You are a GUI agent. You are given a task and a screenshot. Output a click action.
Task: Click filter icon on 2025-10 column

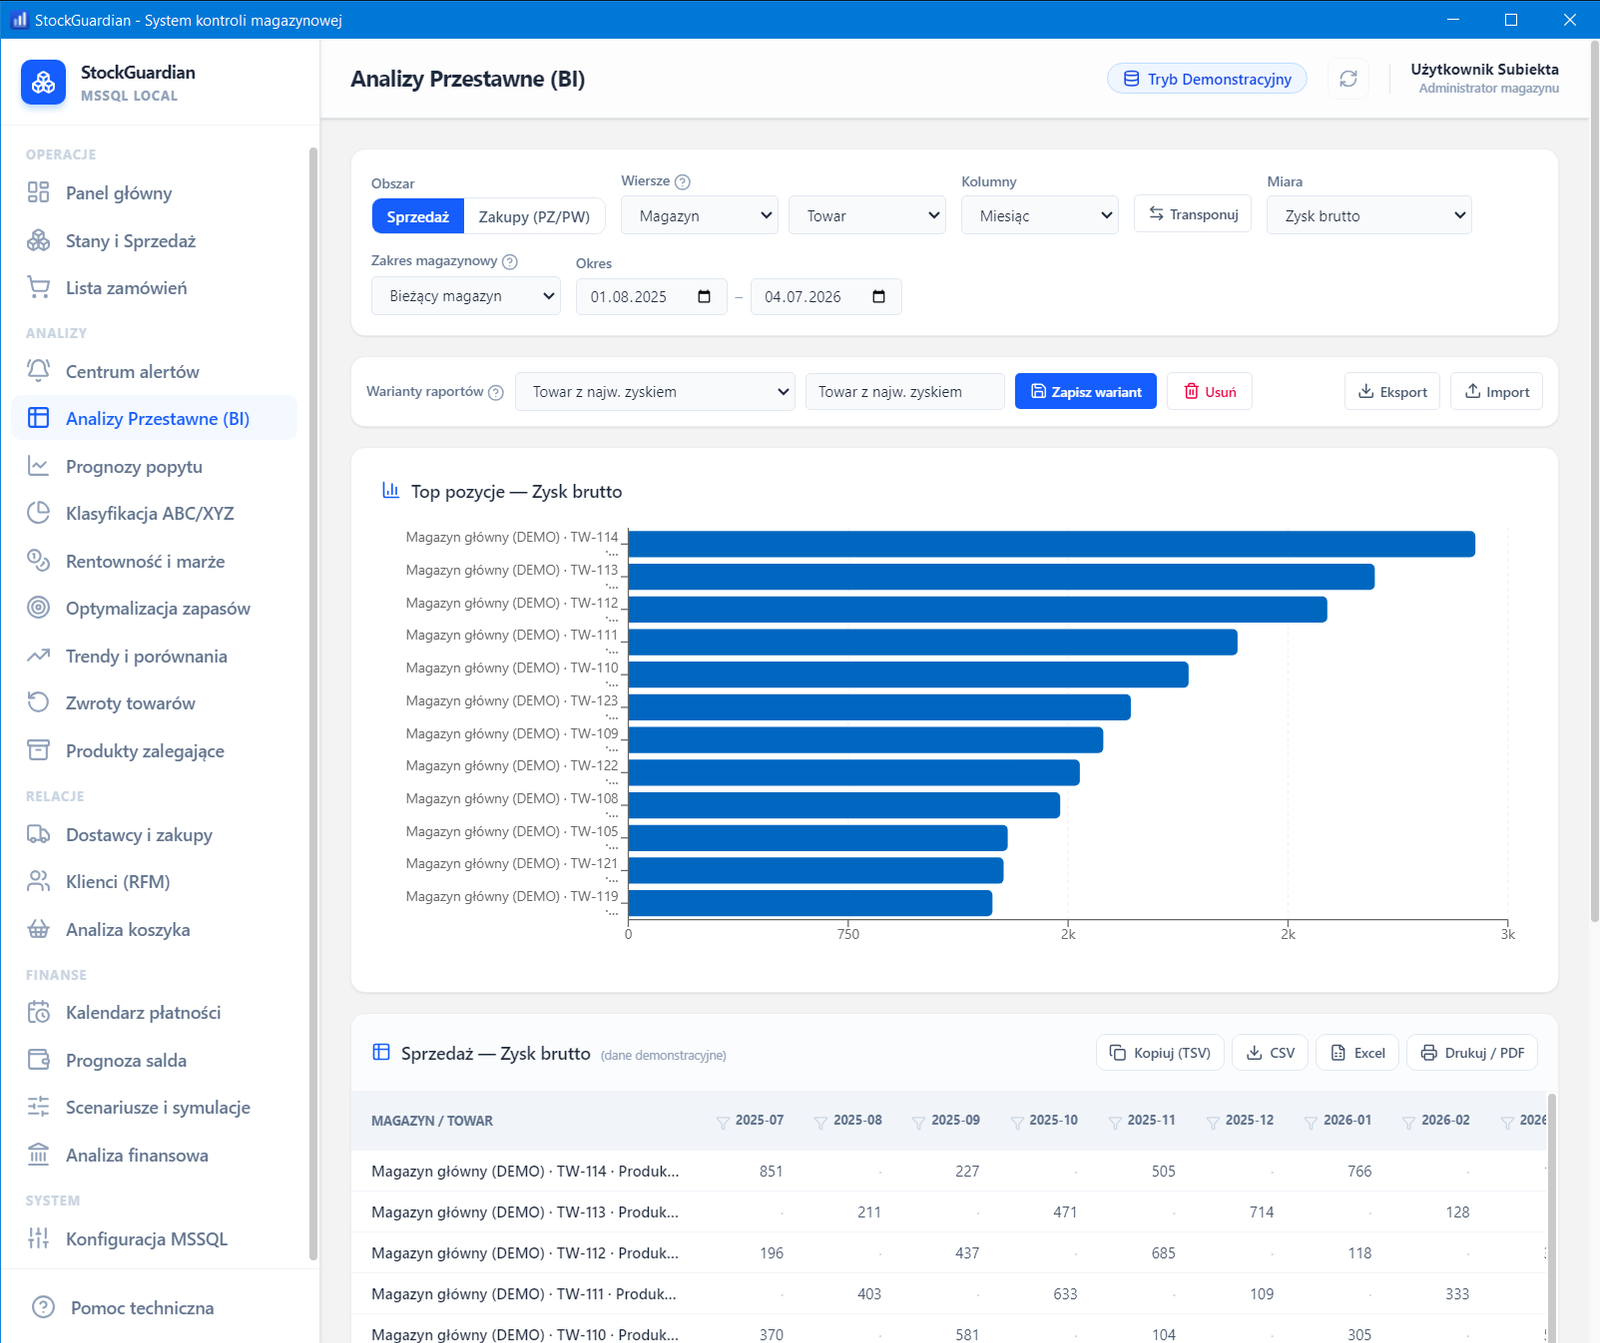[1017, 1122]
